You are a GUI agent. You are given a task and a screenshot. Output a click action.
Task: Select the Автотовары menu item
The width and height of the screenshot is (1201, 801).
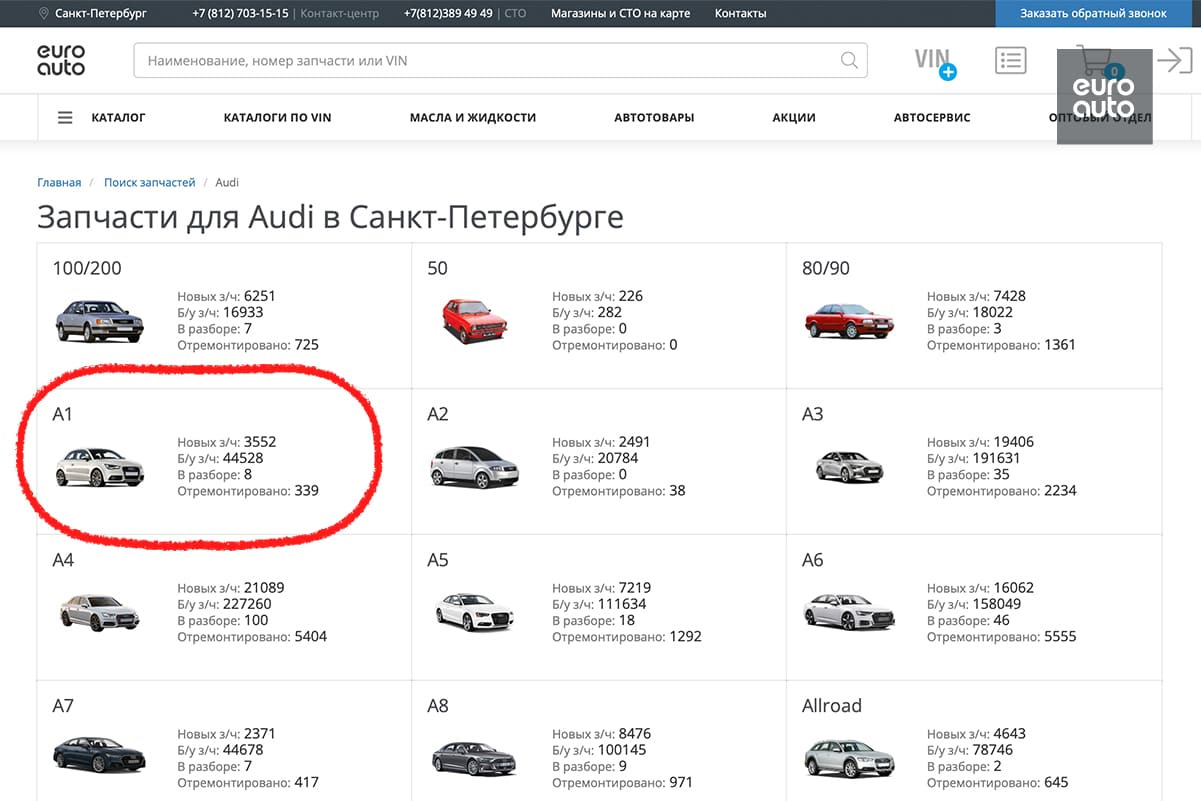pyautogui.click(x=654, y=118)
